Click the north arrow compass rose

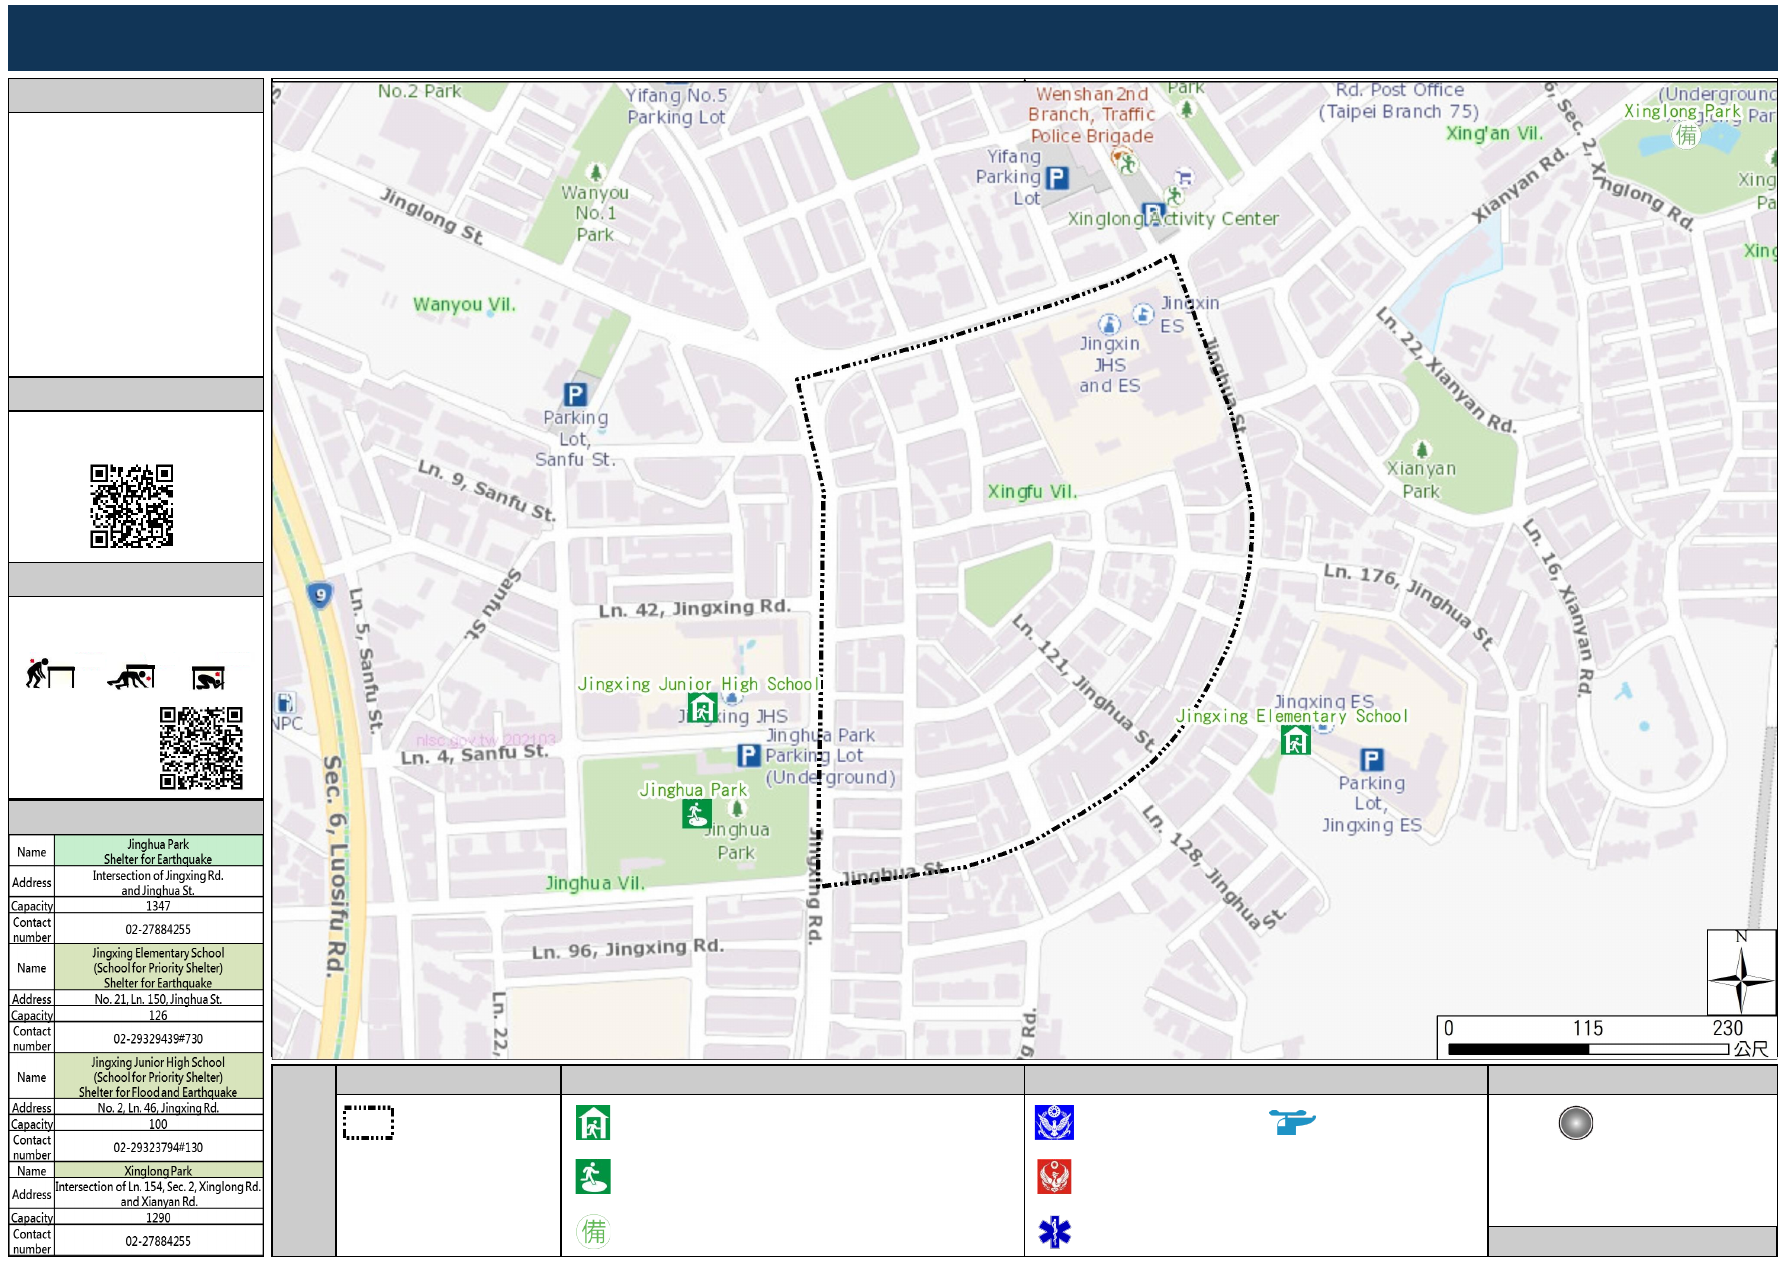pyautogui.click(x=1741, y=972)
